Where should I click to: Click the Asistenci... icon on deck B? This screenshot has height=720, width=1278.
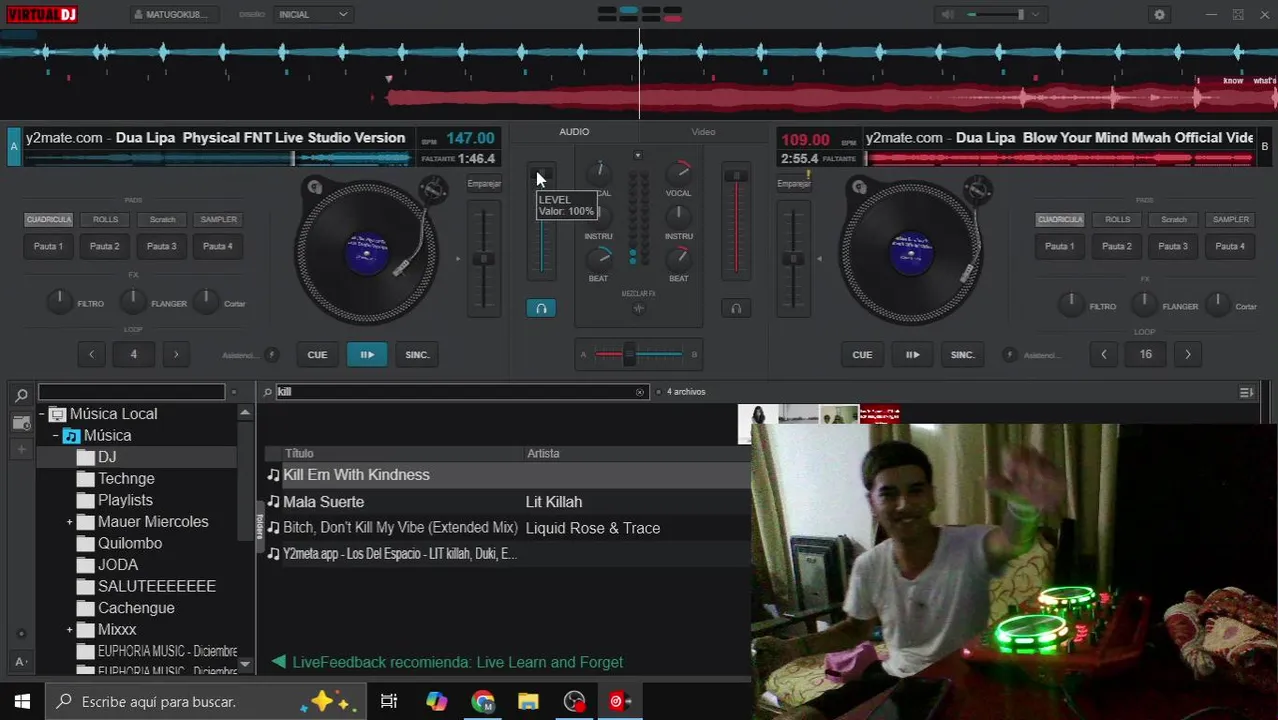point(1010,354)
